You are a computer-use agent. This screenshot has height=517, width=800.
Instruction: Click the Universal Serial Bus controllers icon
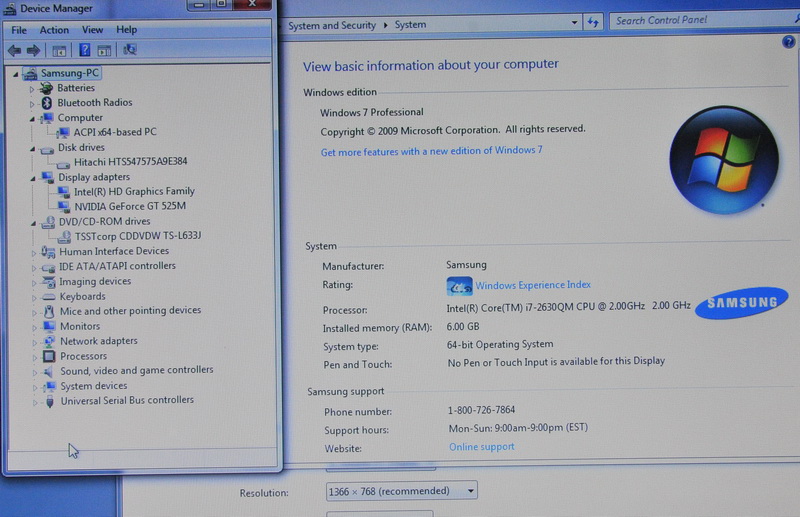tap(49, 401)
